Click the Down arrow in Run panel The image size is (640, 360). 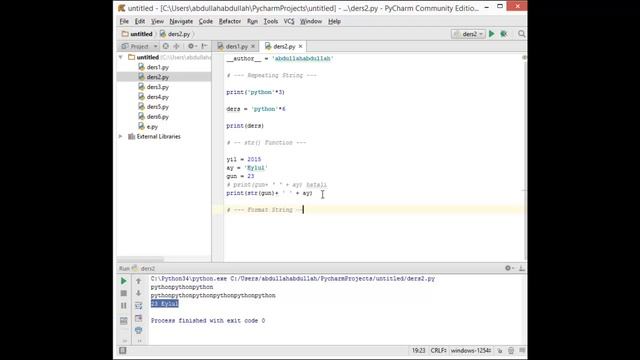(138, 293)
